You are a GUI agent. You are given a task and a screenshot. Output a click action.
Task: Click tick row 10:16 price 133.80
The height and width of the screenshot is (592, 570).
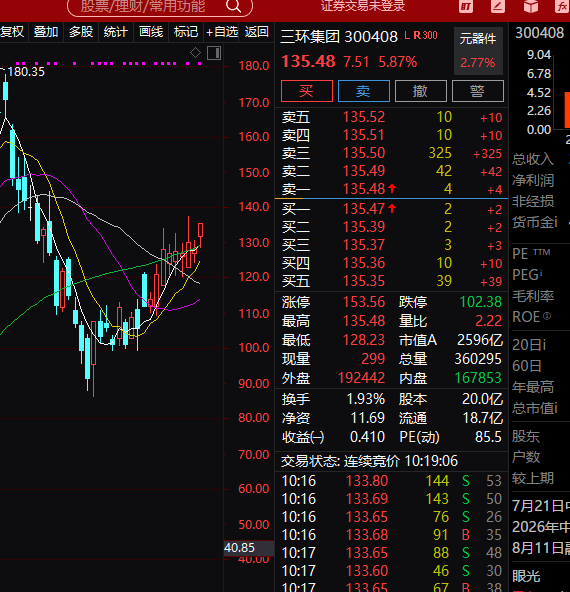tap(391, 481)
